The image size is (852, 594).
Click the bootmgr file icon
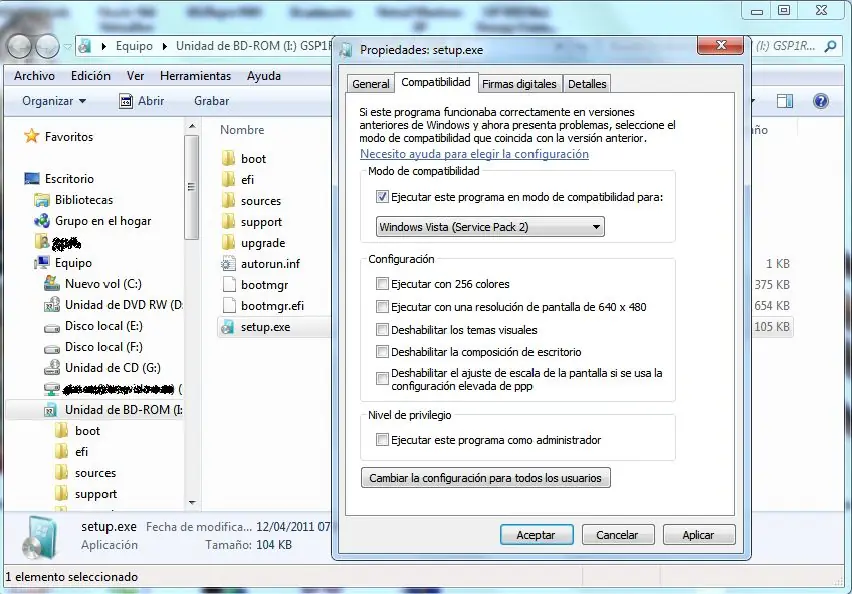point(229,284)
